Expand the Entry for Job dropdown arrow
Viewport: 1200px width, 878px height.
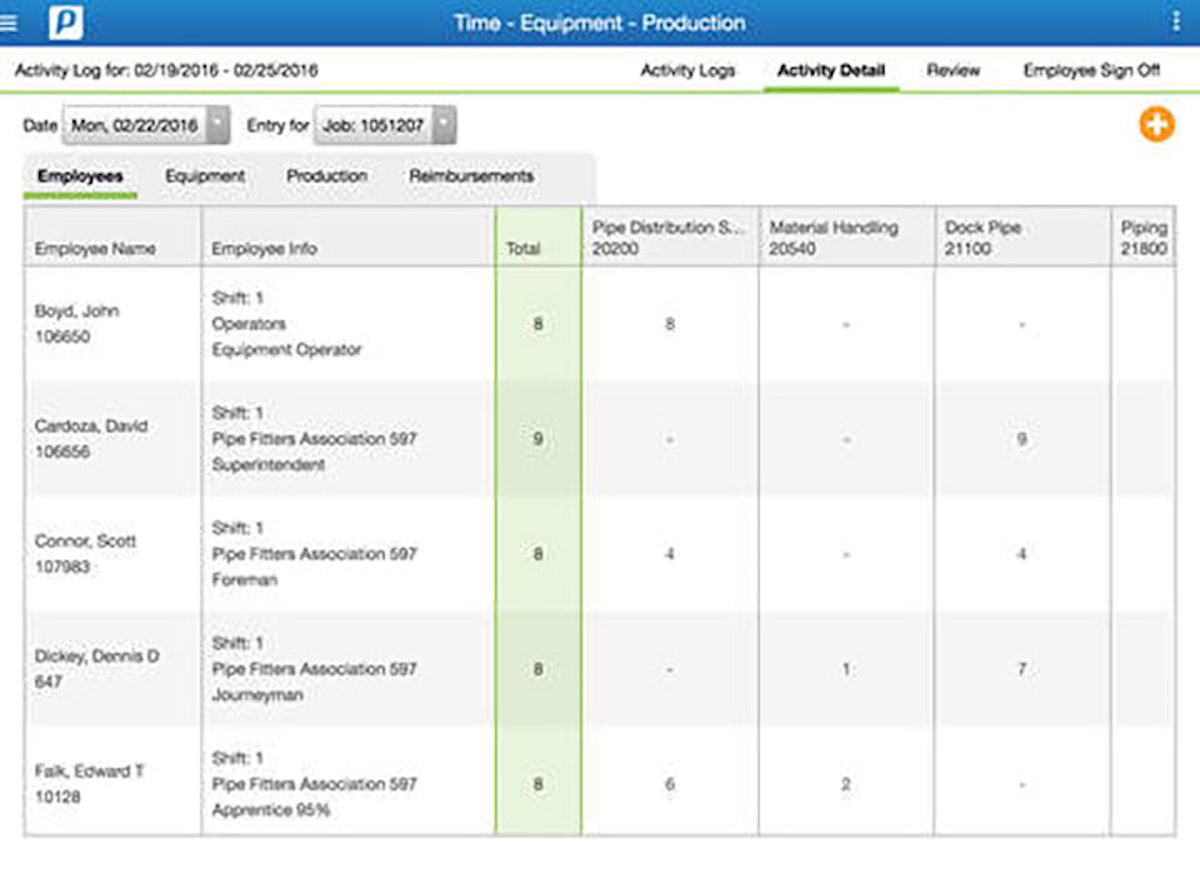pos(445,126)
